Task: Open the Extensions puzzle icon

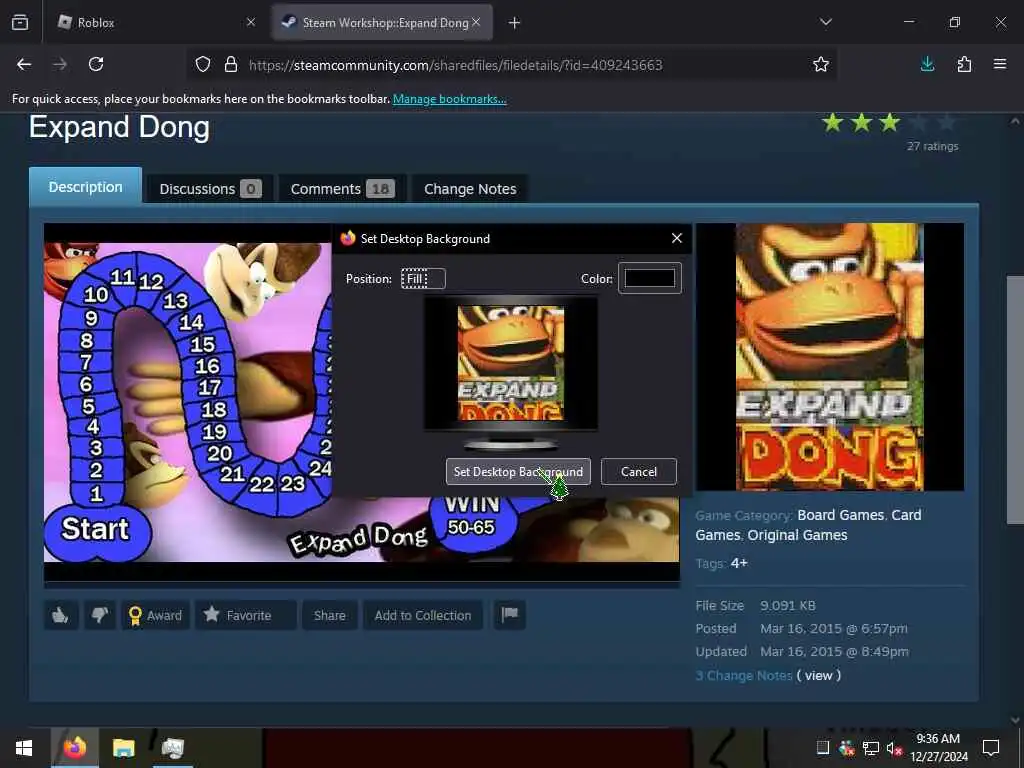Action: [964, 64]
